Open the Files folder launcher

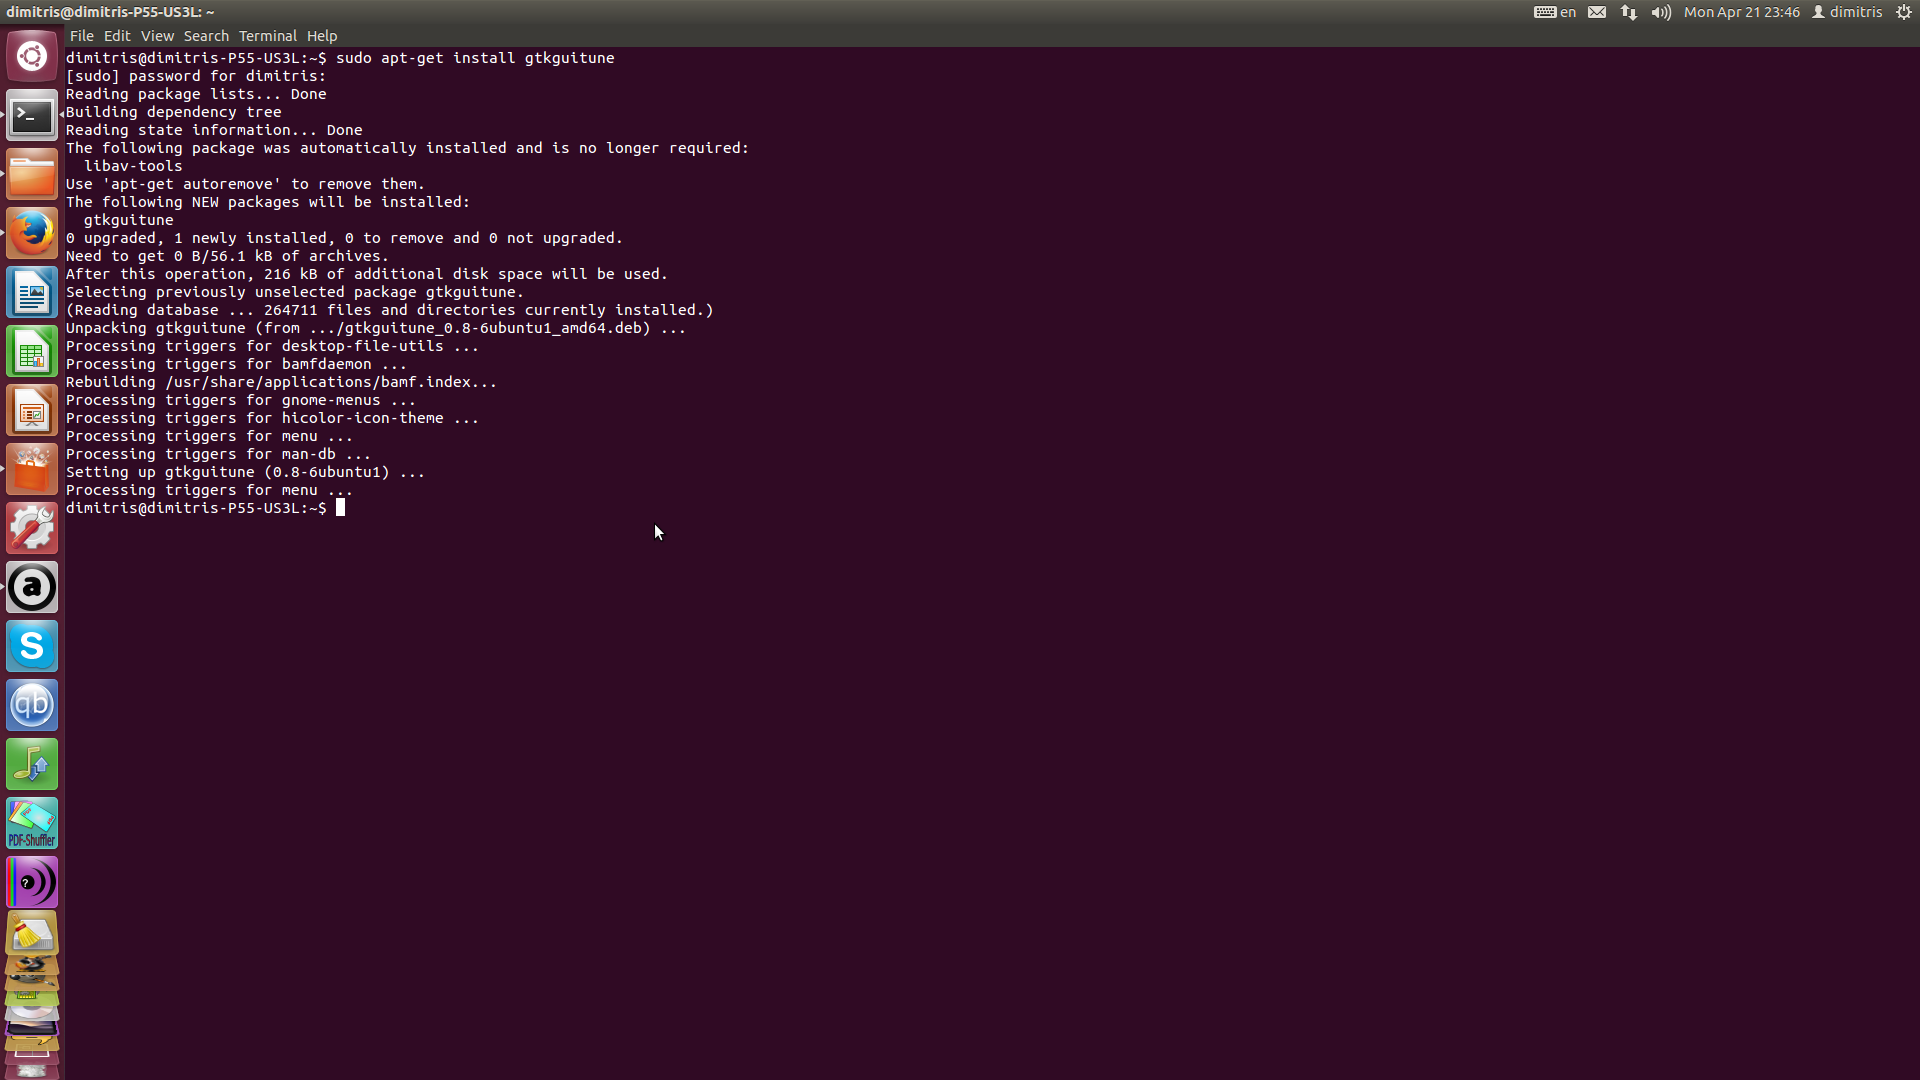point(32,176)
